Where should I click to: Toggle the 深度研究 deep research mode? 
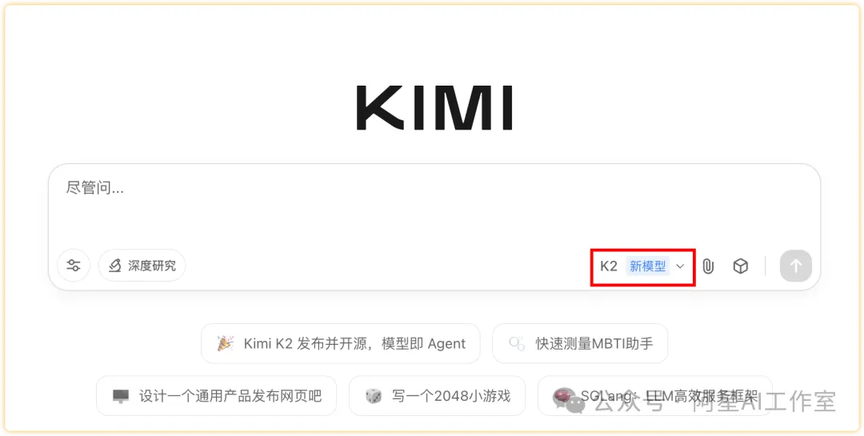142,266
